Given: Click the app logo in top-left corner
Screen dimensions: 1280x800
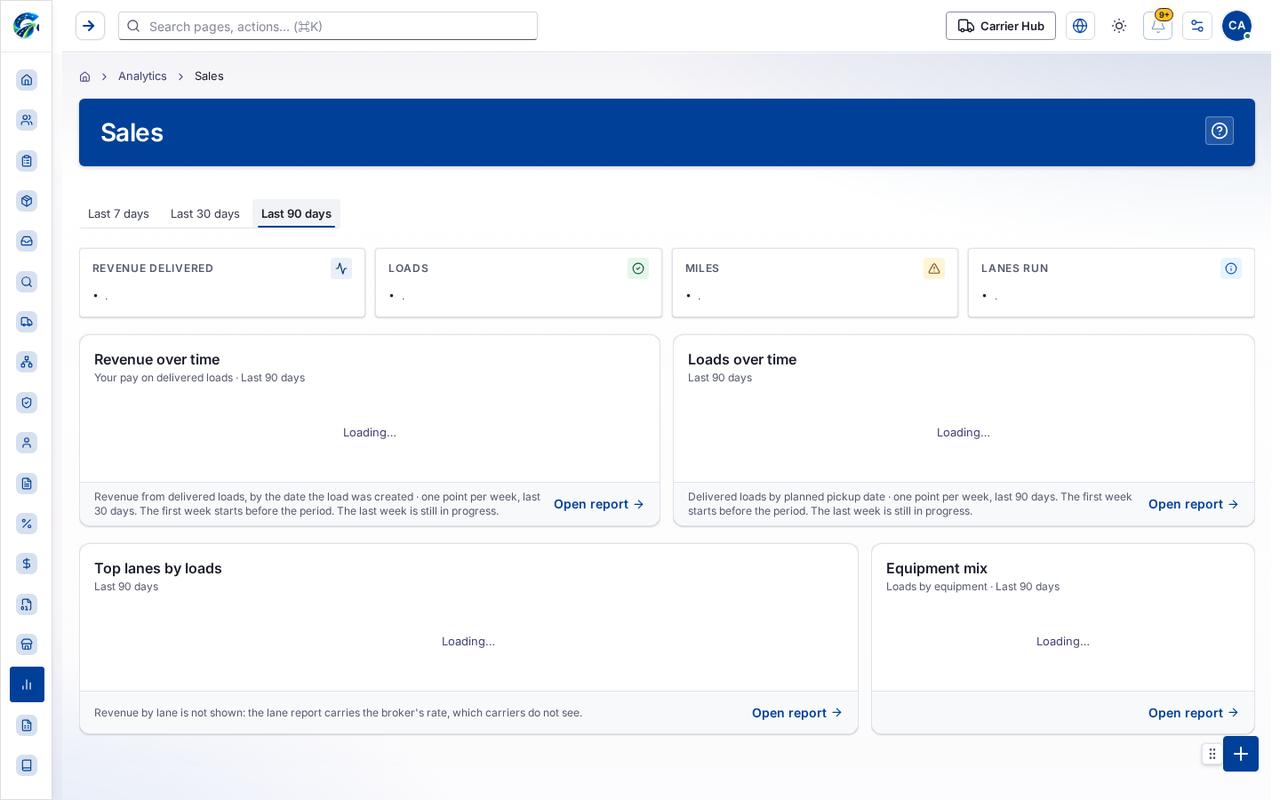Looking at the screenshot, I should [26, 26].
